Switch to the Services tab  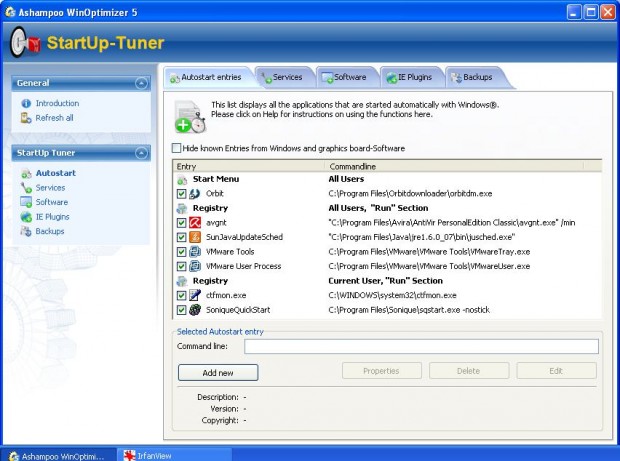click(285, 77)
